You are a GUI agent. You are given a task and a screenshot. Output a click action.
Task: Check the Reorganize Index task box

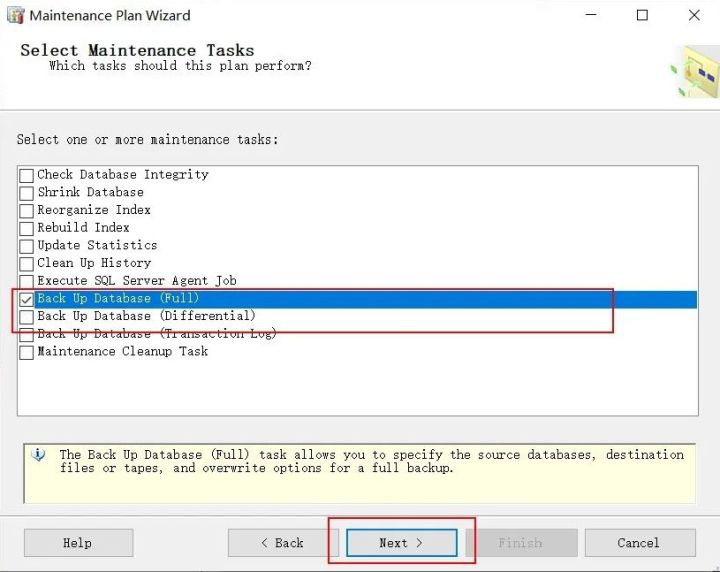coord(27,211)
